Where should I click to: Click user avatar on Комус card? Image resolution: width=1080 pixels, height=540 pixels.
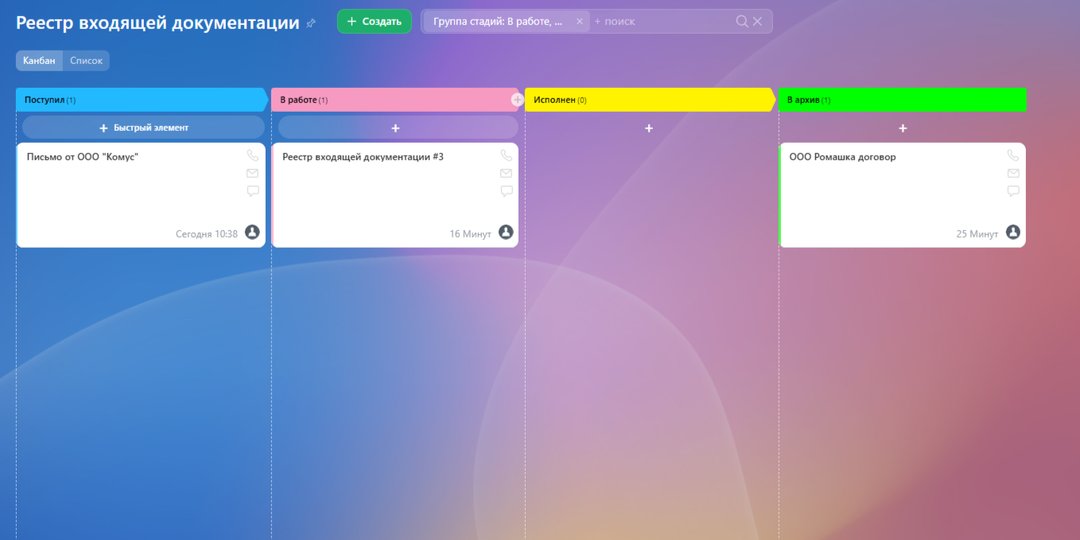click(252, 232)
